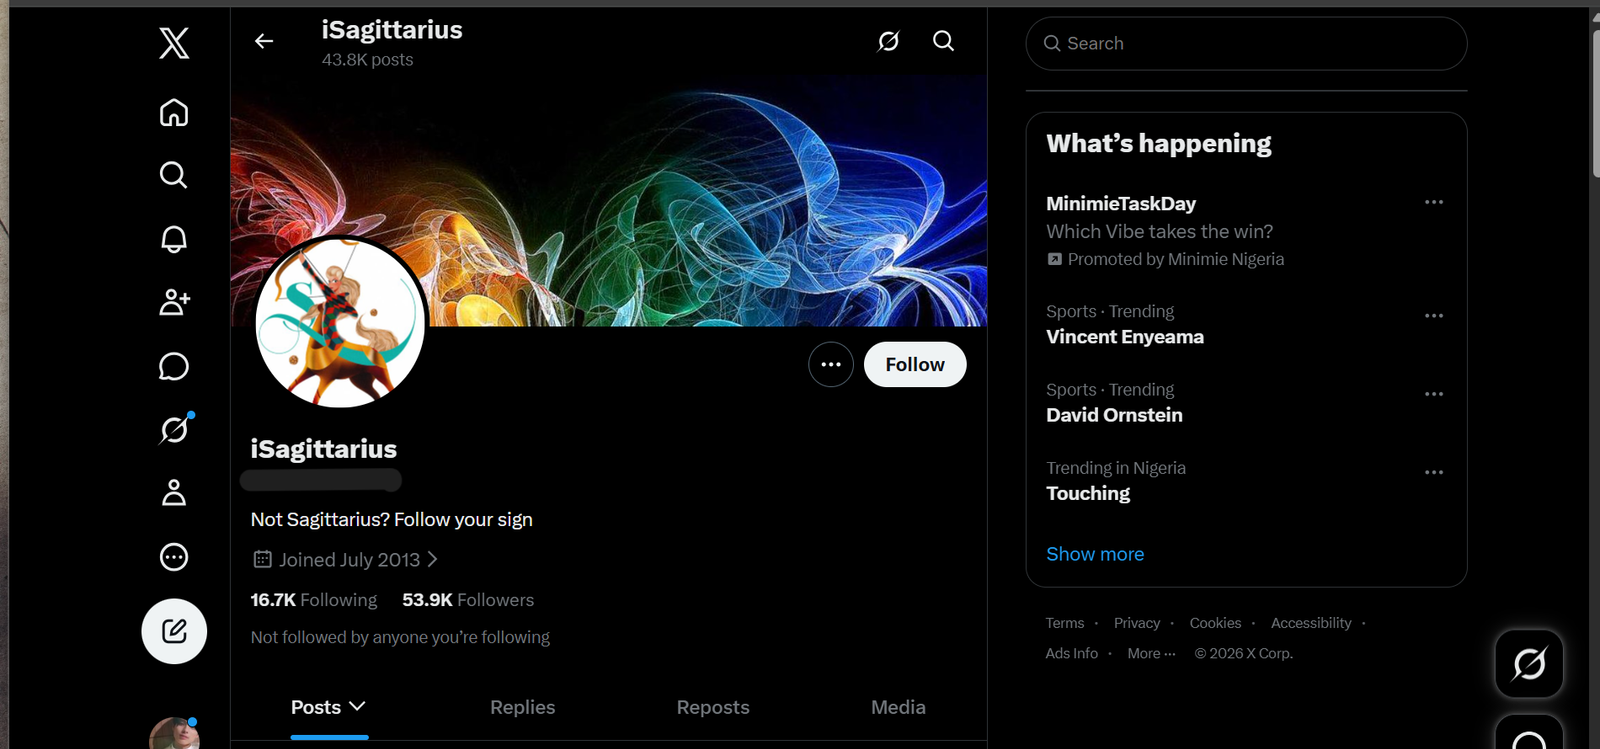Click the '© 2026 X Corp.' footer text
Image resolution: width=1600 pixels, height=749 pixels.
point(1243,653)
